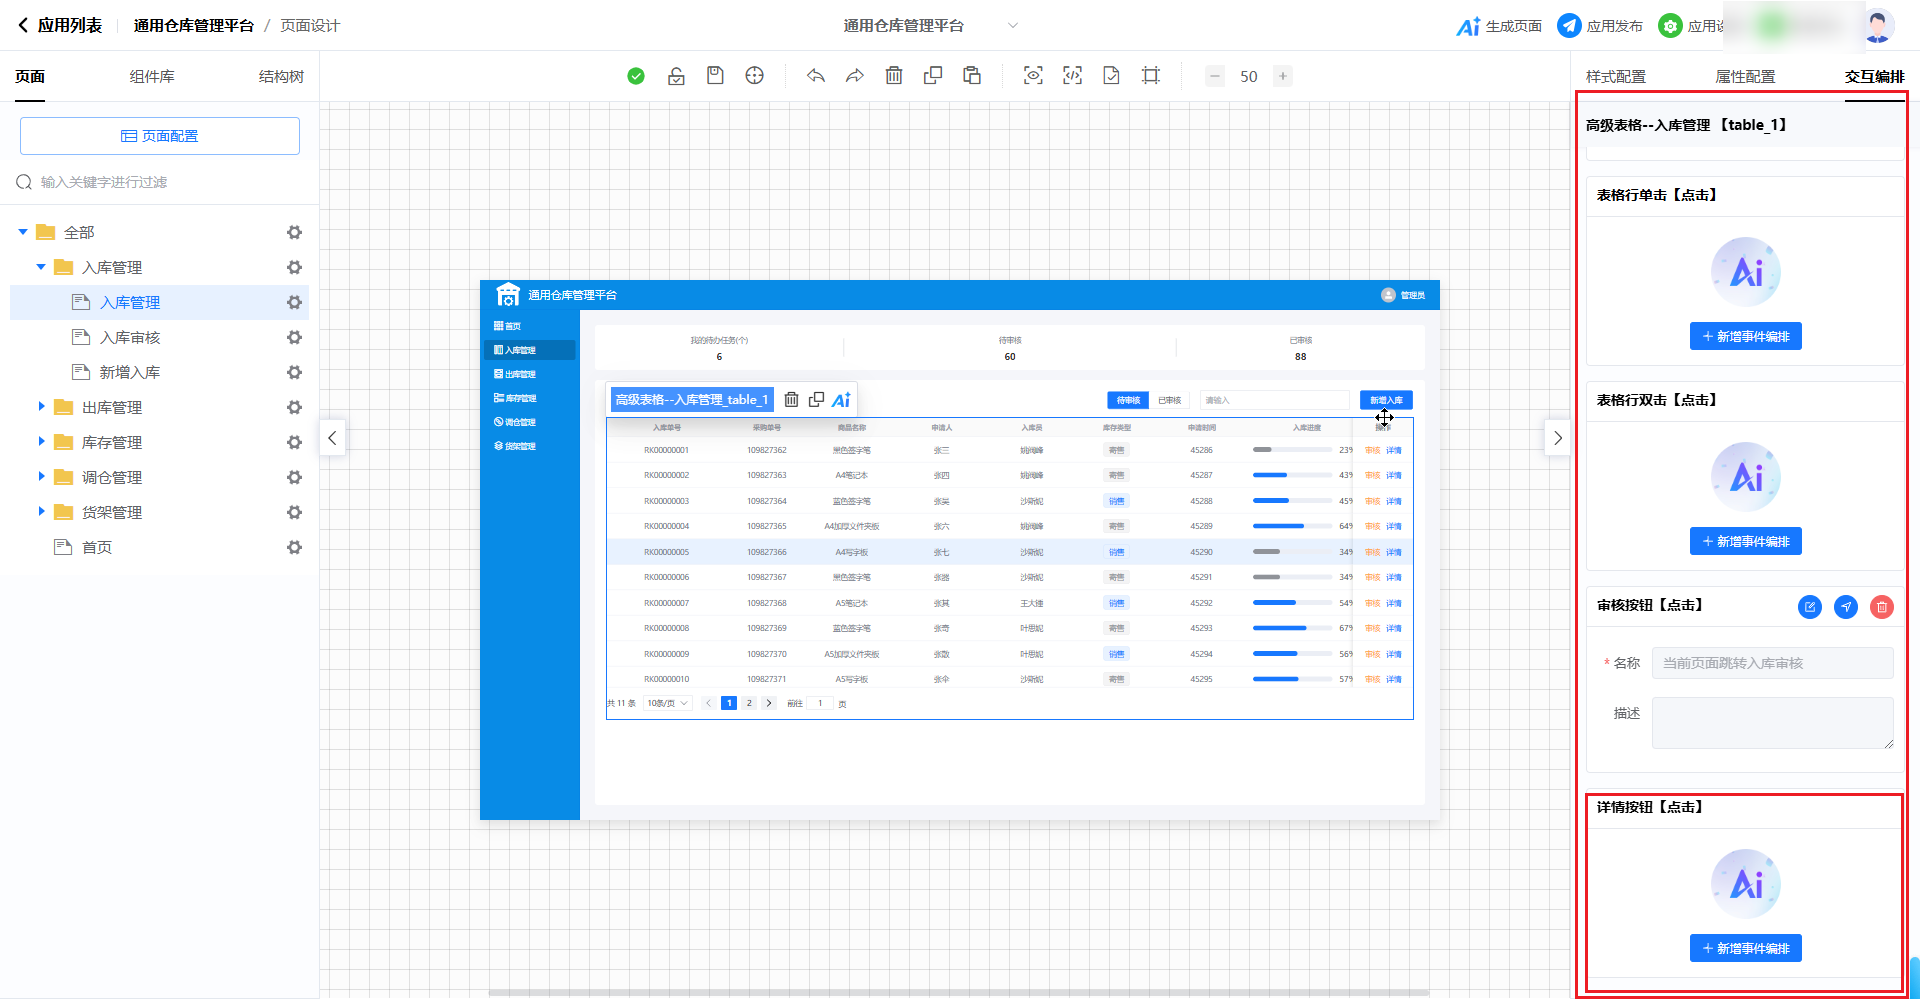Click the paste clipboard toolbar icon
Image resolution: width=1920 pixels, height=999 pixels.
coord(971,76)
